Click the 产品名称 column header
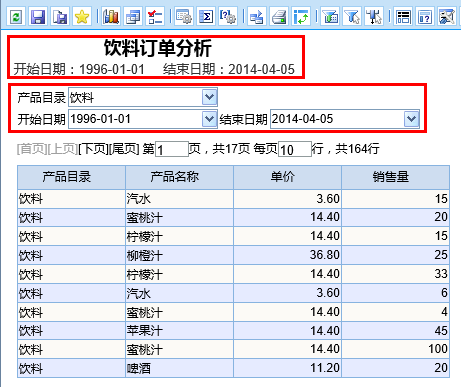This screenshot has width=461, height=387. coord(179,177)
